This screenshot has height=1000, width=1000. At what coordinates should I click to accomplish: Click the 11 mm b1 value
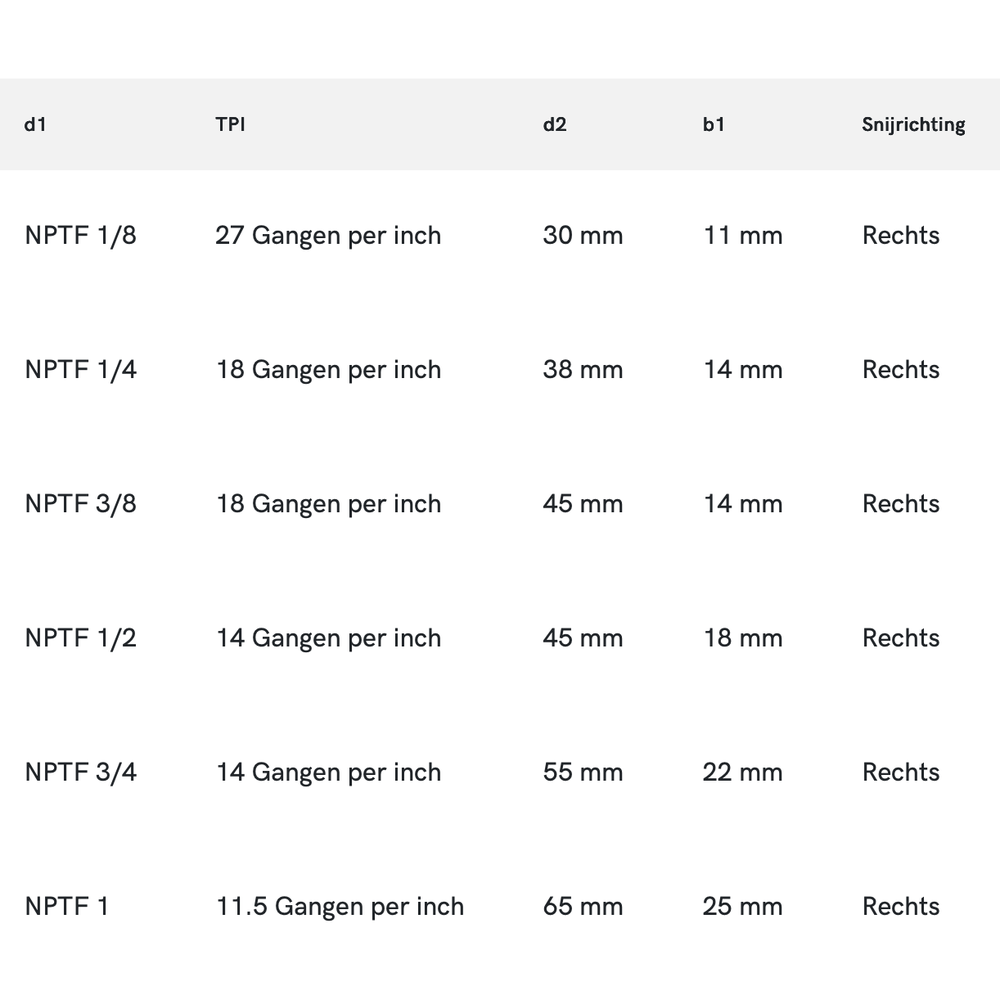click(742, 236)
